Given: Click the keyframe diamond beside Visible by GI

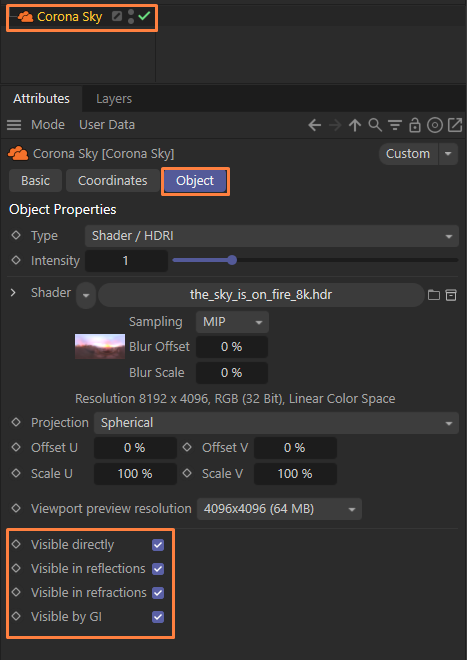Looking at the screenshot, I should pyautogui.click(x=16, y=616).
